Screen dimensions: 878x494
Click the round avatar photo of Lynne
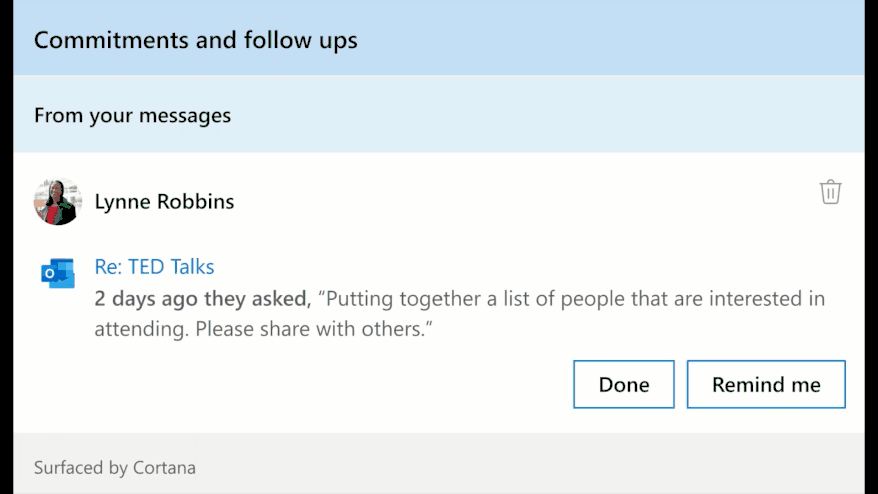(58, 202)
